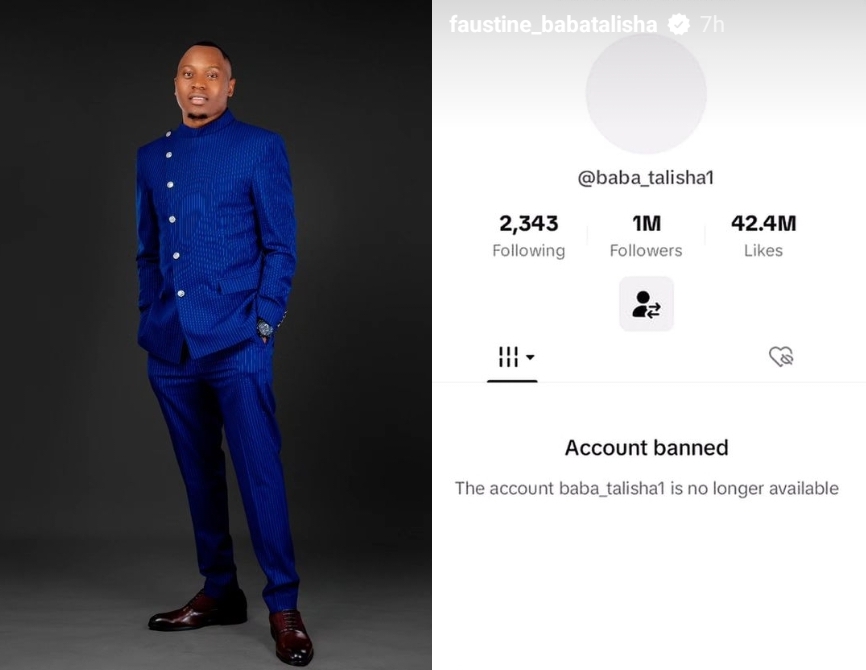The height and width of the screenshot is (670, 866).
Task: Open the hidden liked videos heart tab
Action: point(781,357)
